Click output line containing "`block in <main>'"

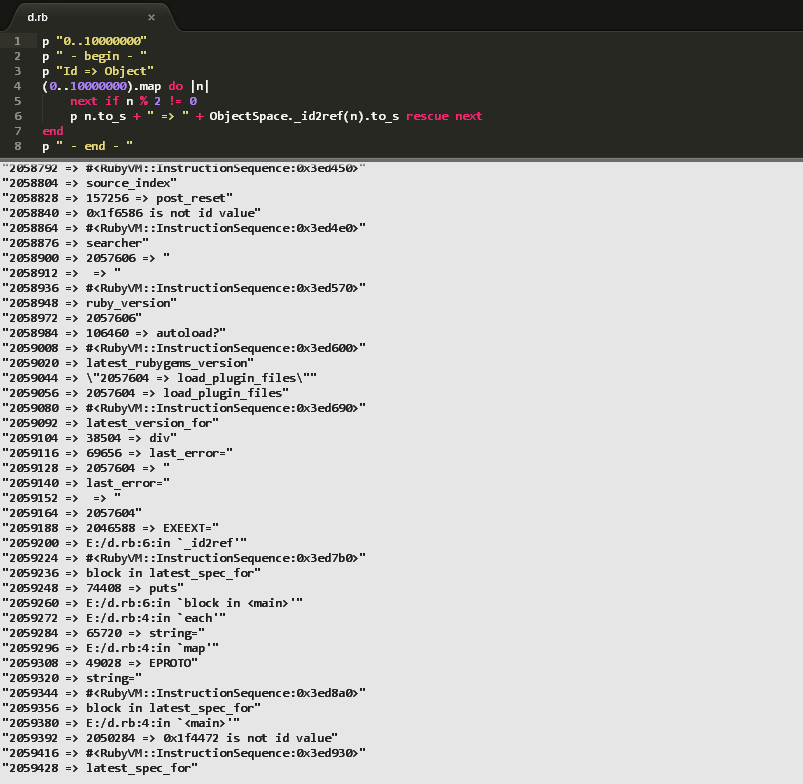[x=153, y=603]
